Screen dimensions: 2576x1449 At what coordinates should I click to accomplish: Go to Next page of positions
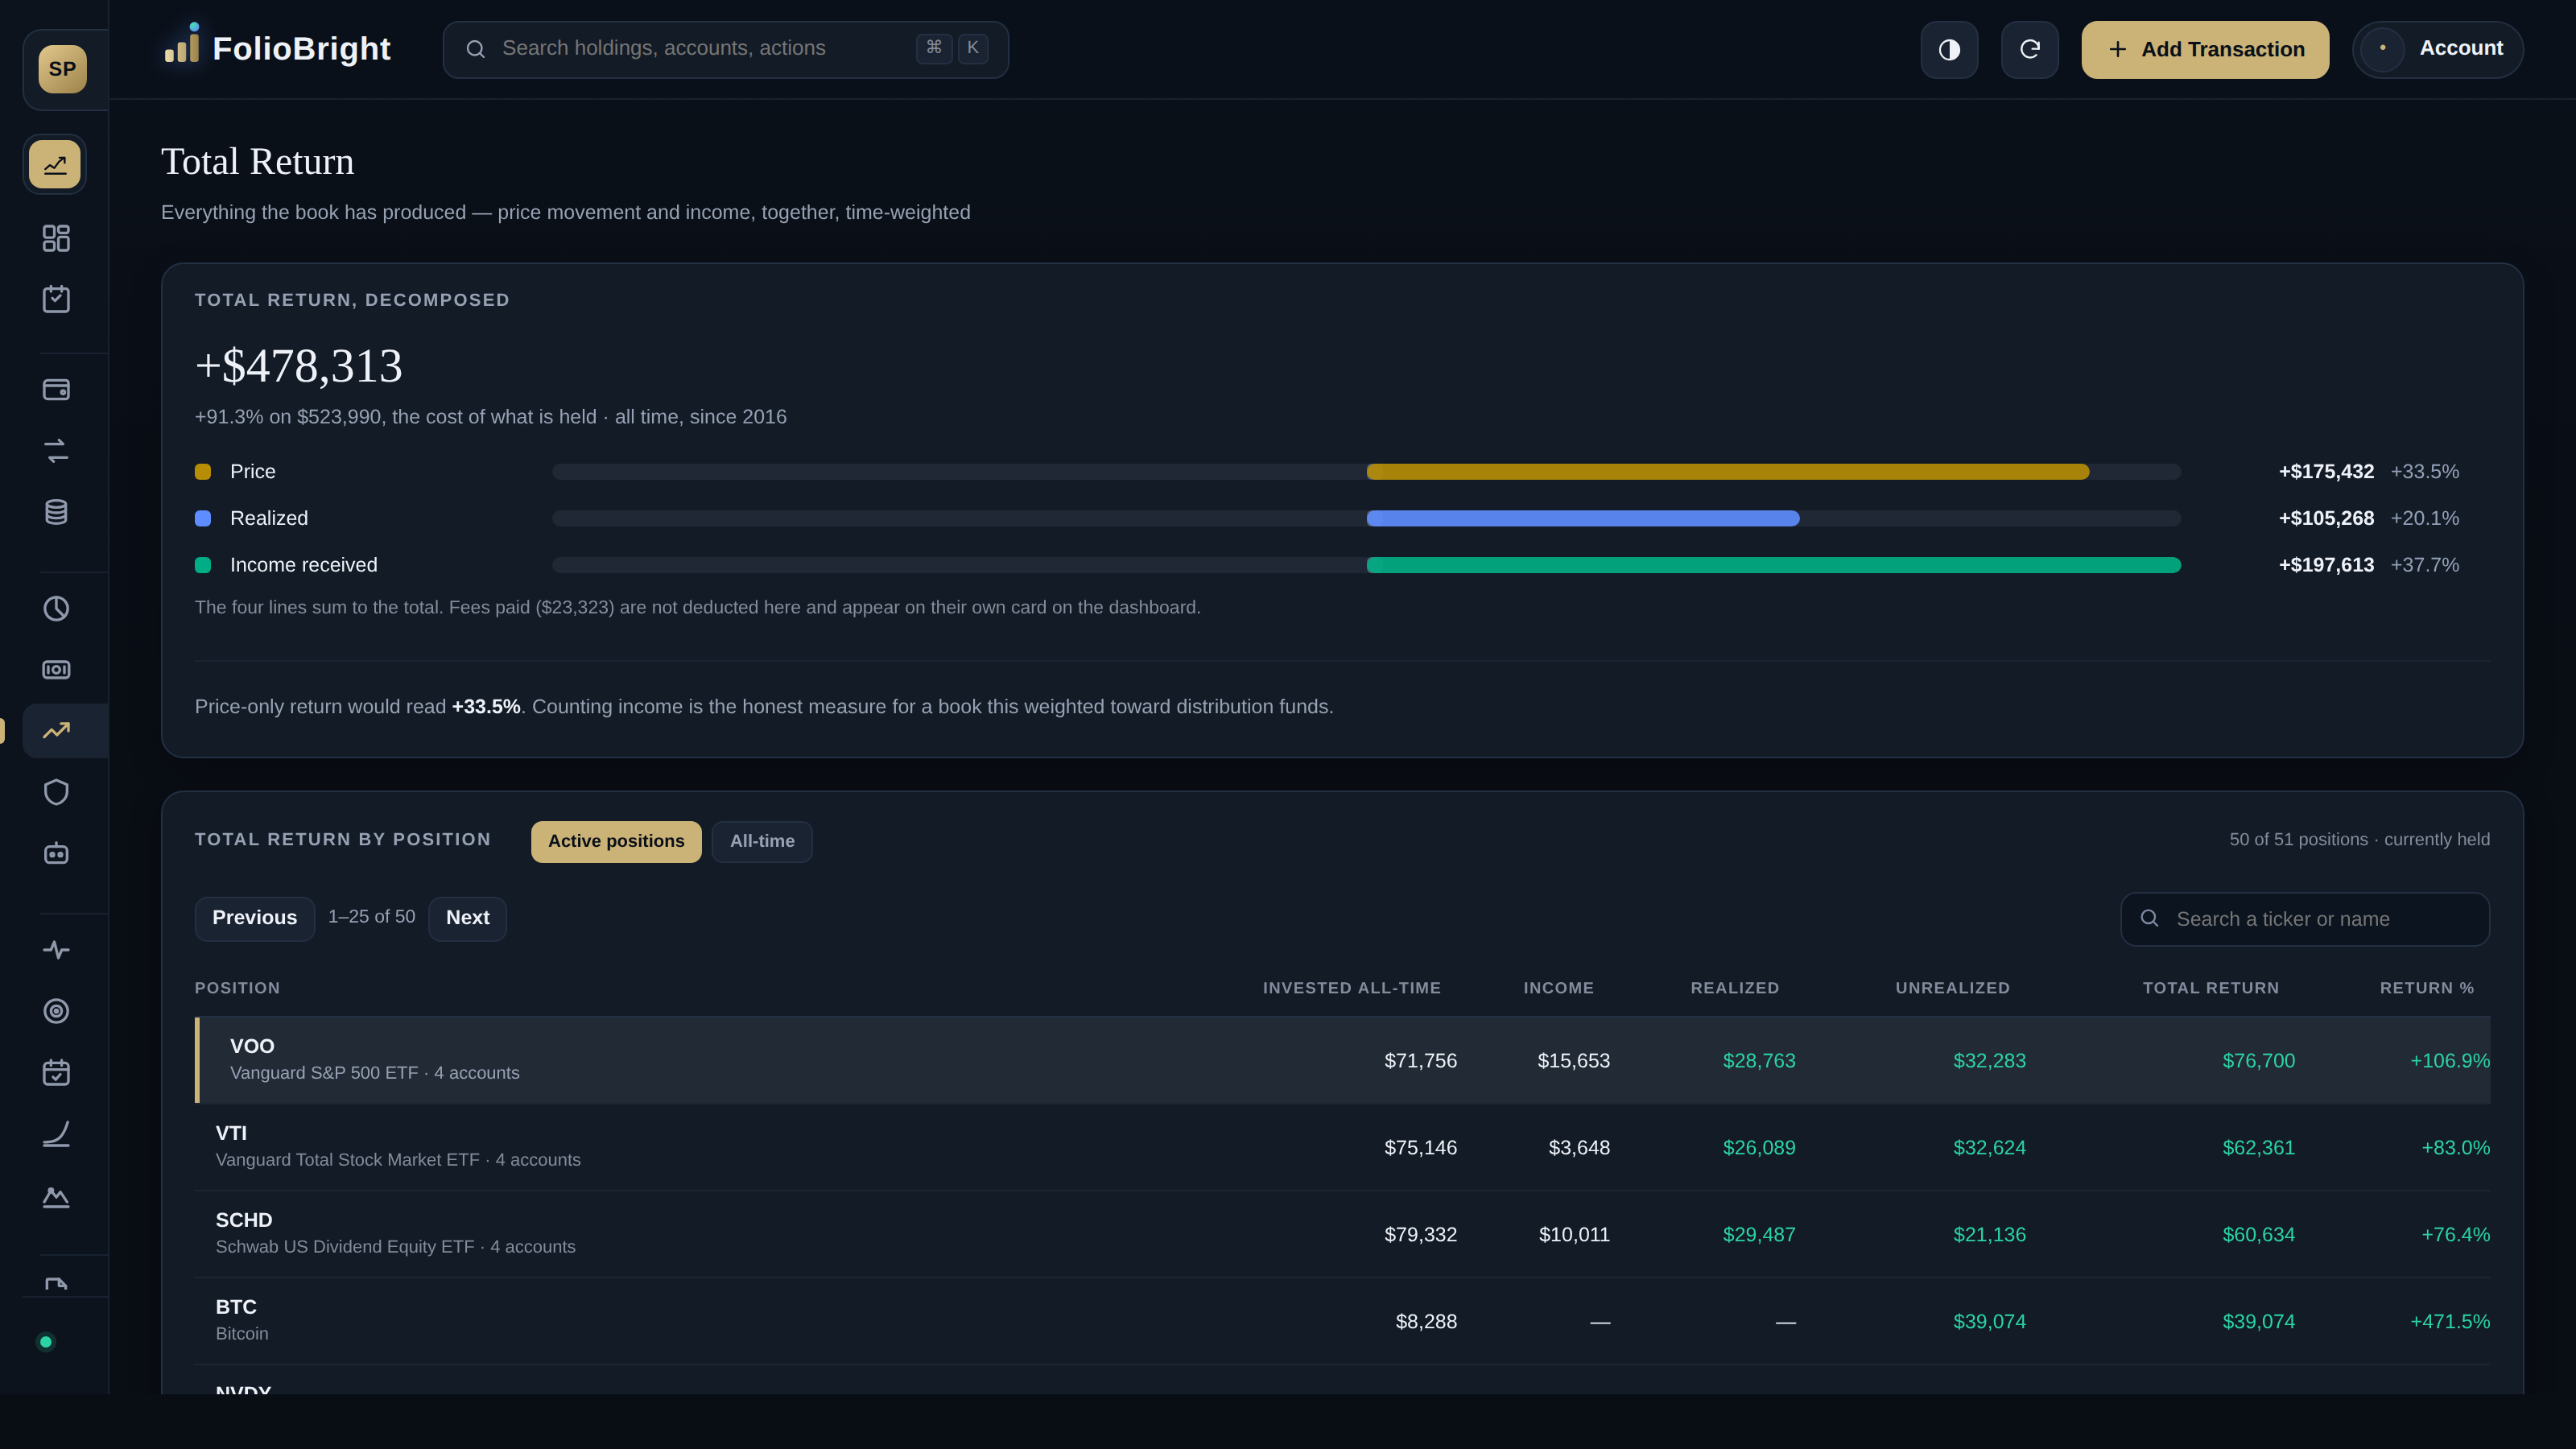tap(467, 918)
